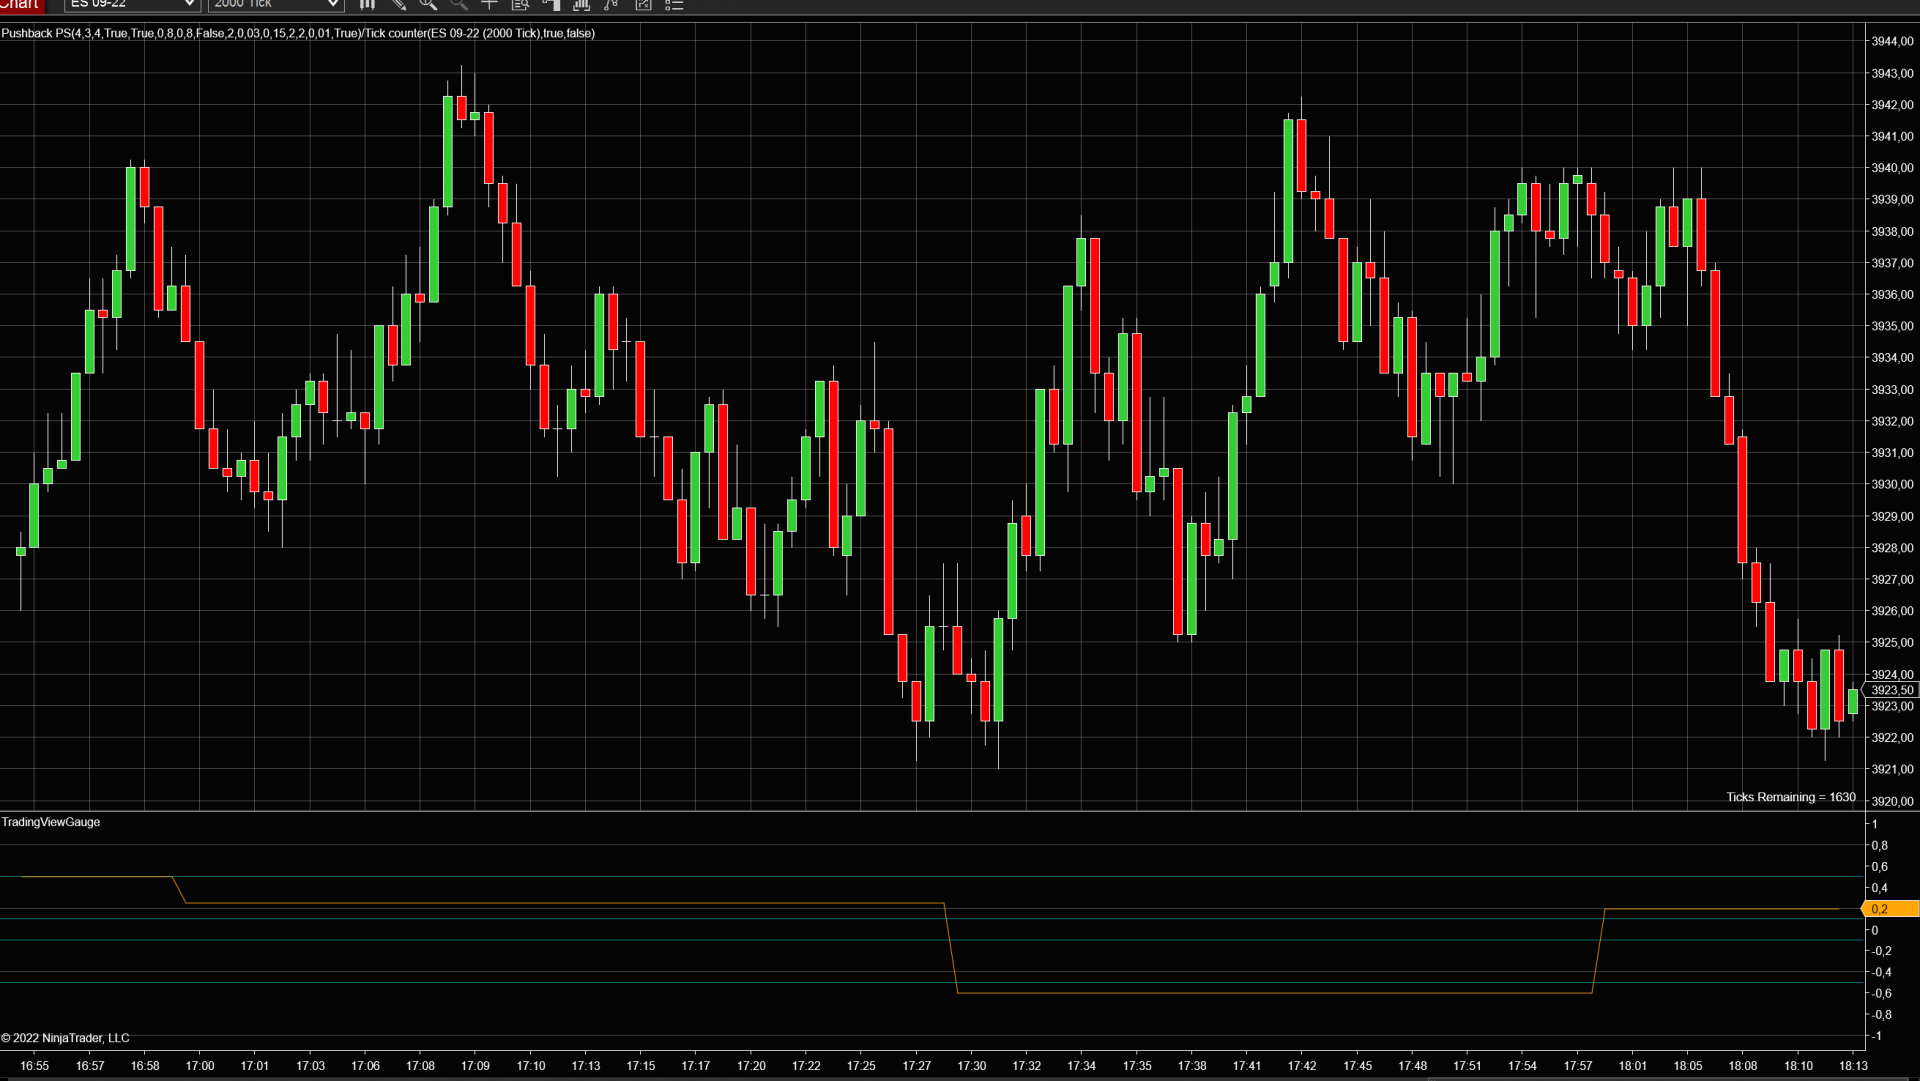Open the indicators icon
The width and height of the screenshot is (1920, 1081).
(581, 5)
